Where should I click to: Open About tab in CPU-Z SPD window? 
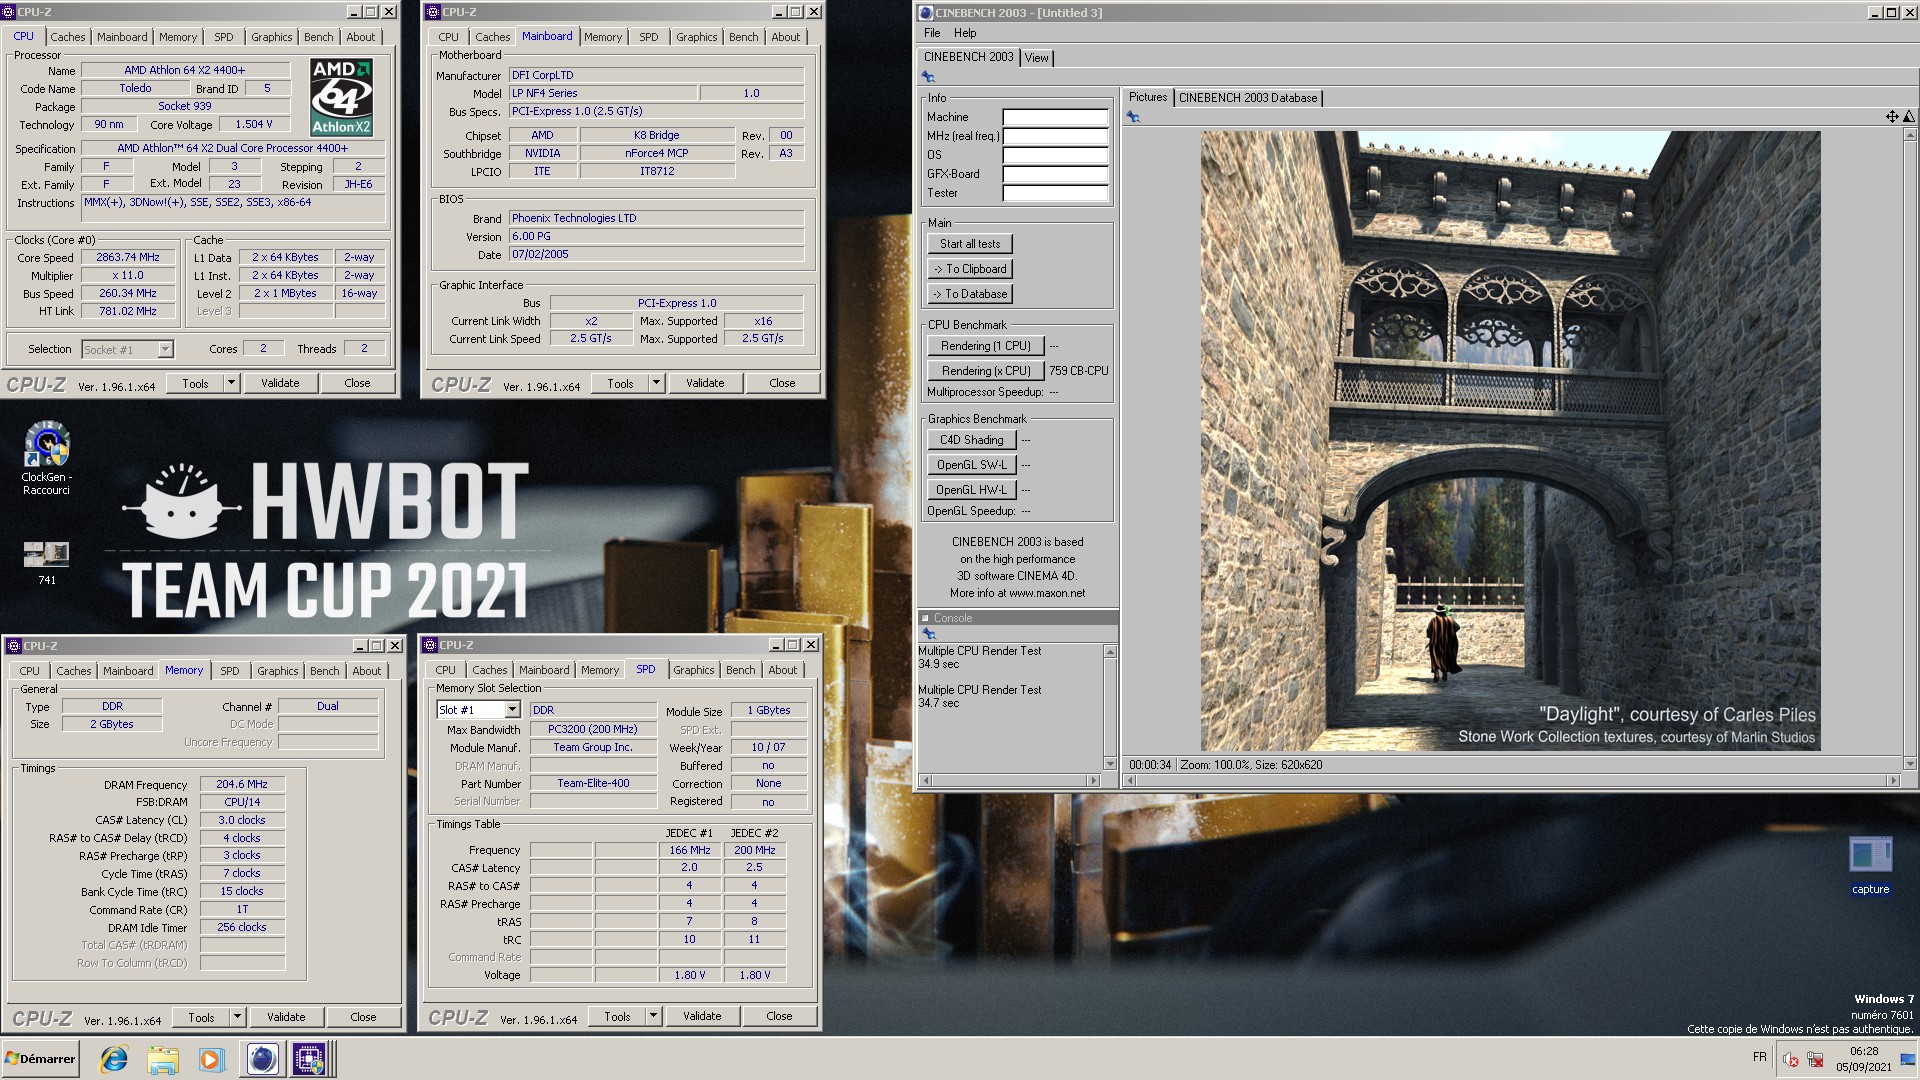(783, 670)
